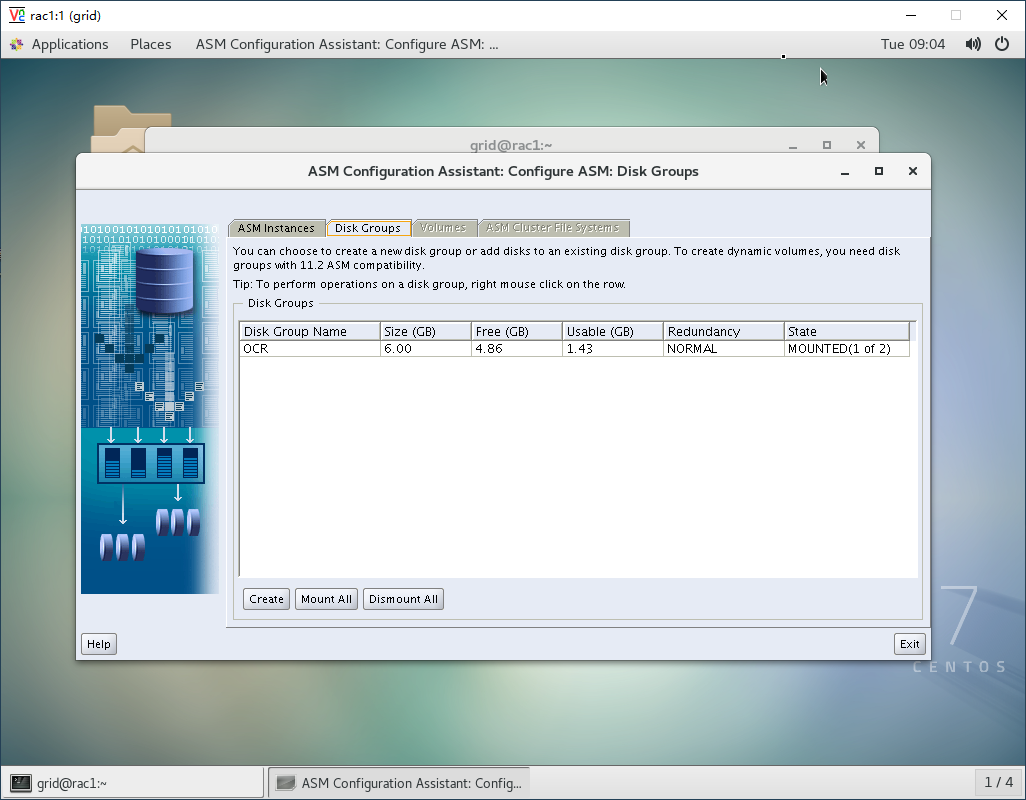Click the State column header
The height and width of the screenshot is (800, 1026).
[847, 332]
